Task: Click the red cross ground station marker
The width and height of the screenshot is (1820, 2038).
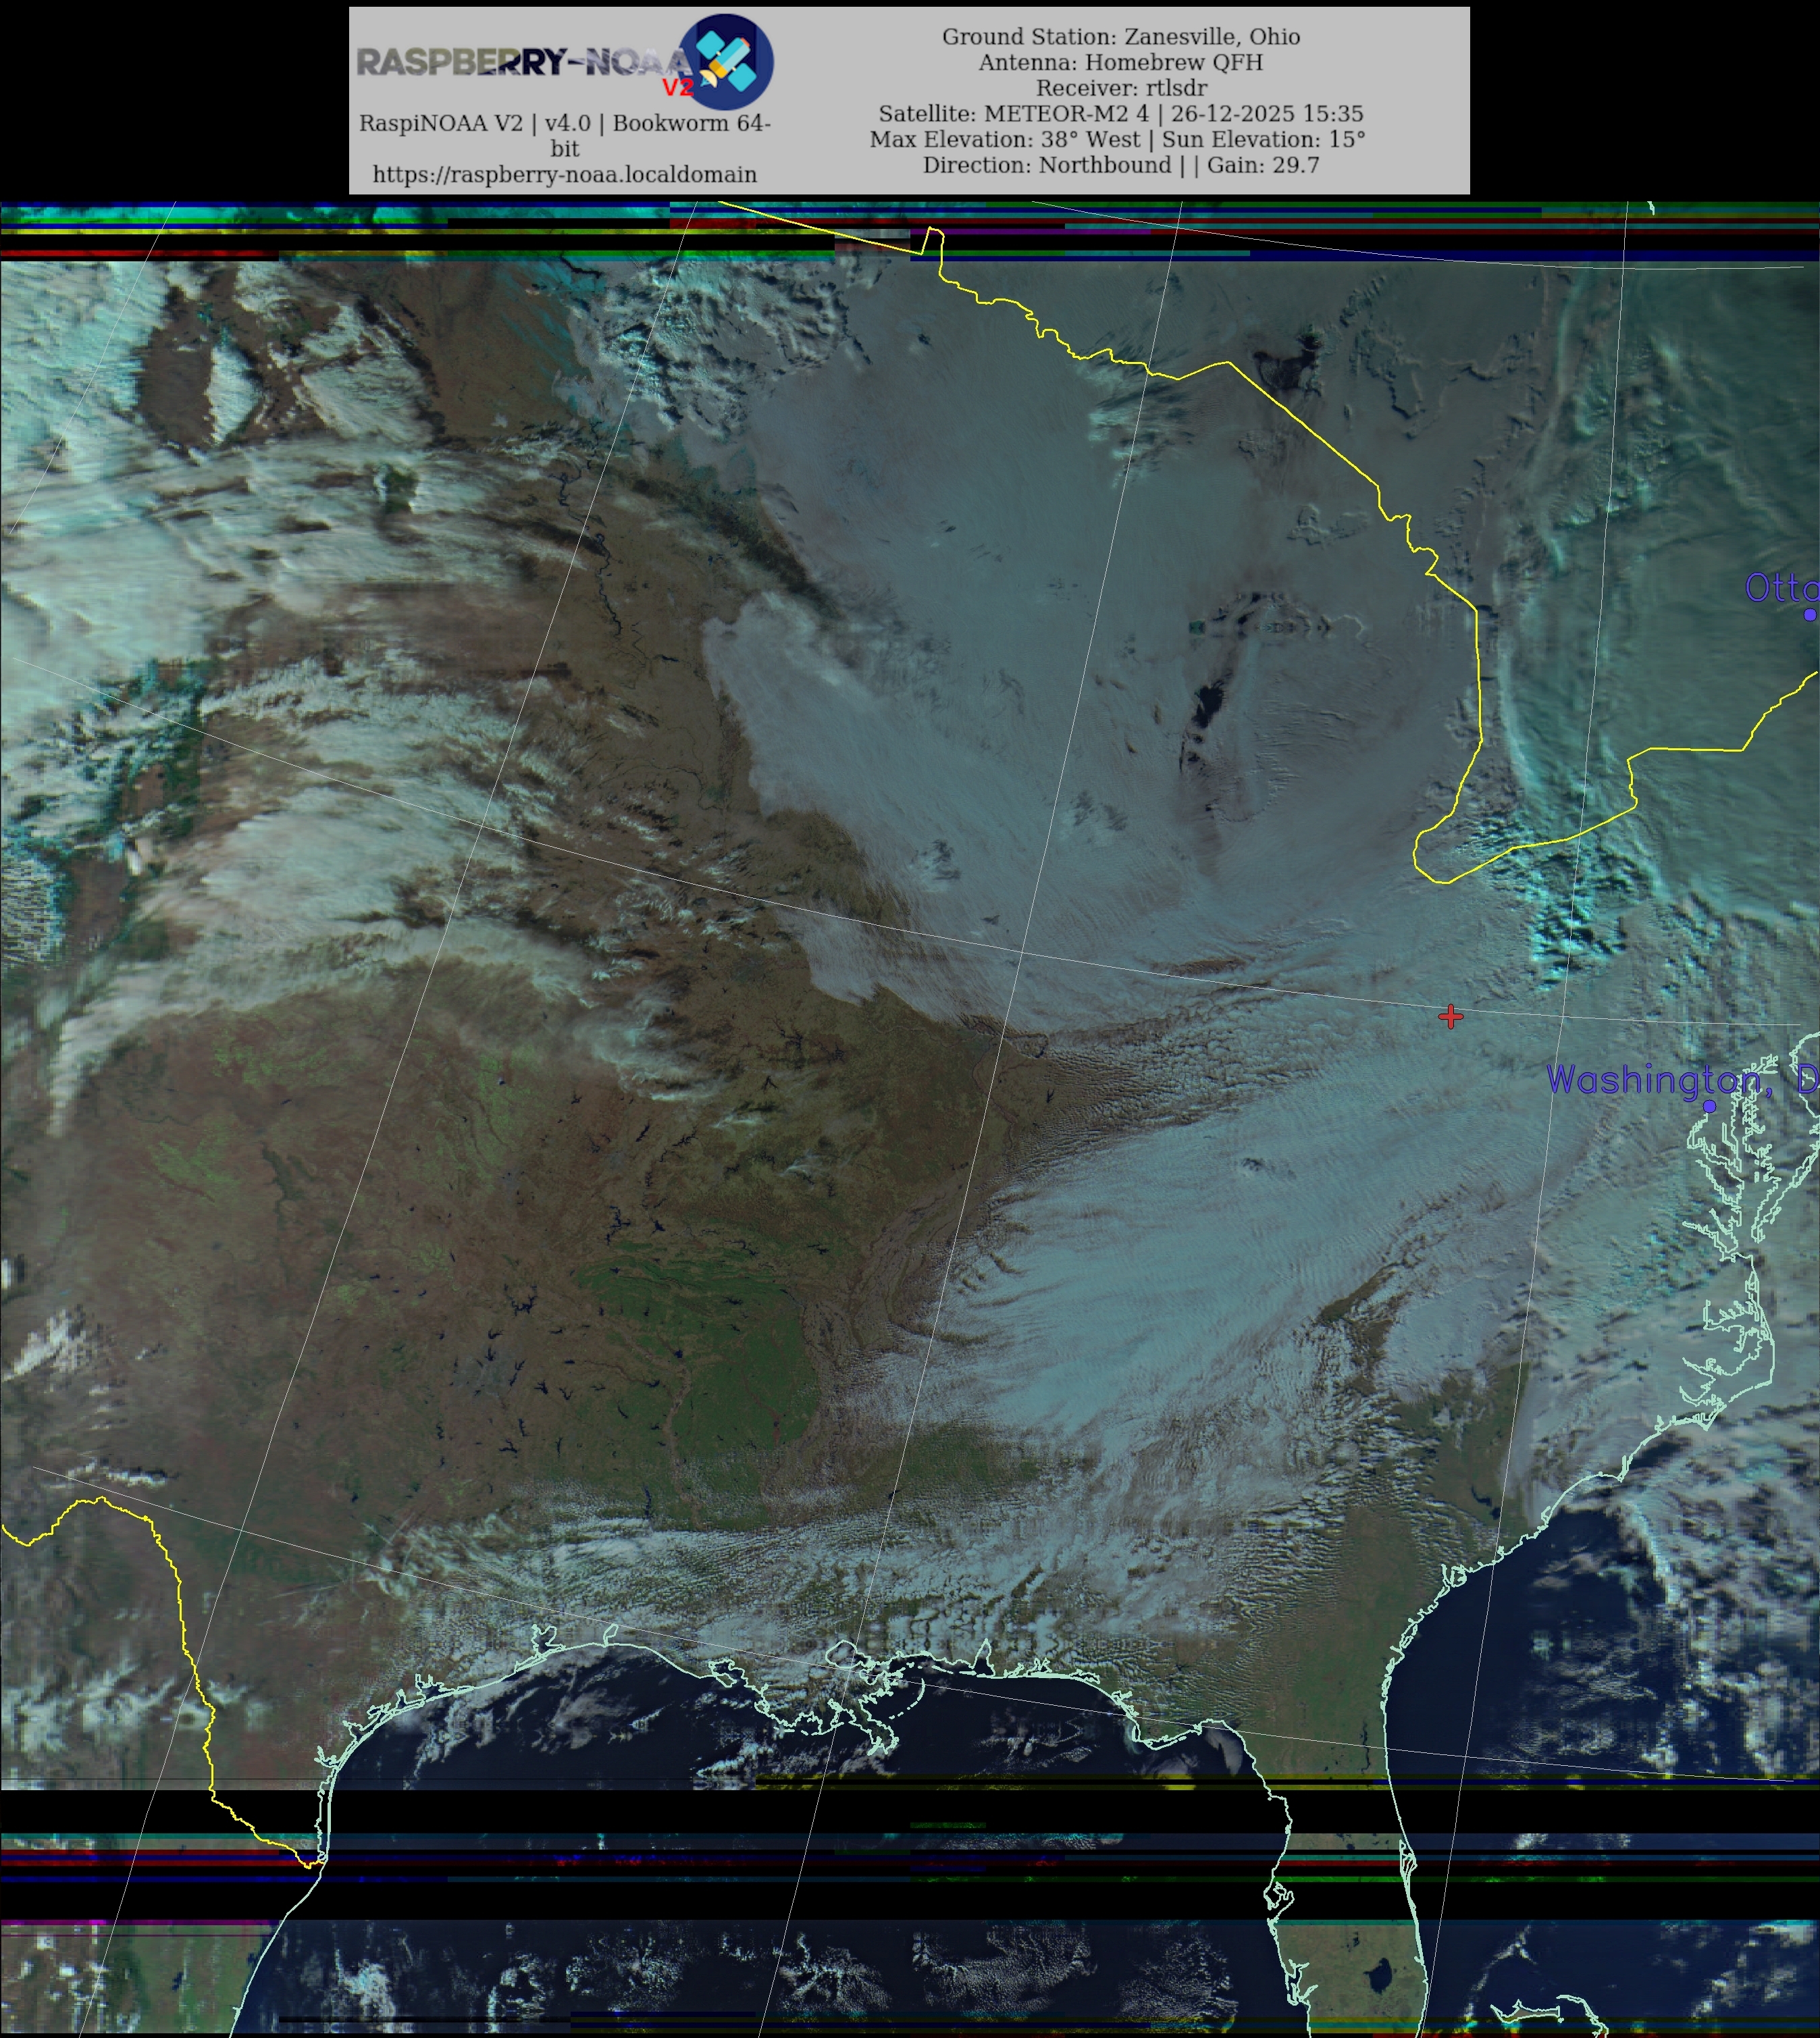Action: (1450, 1017)
